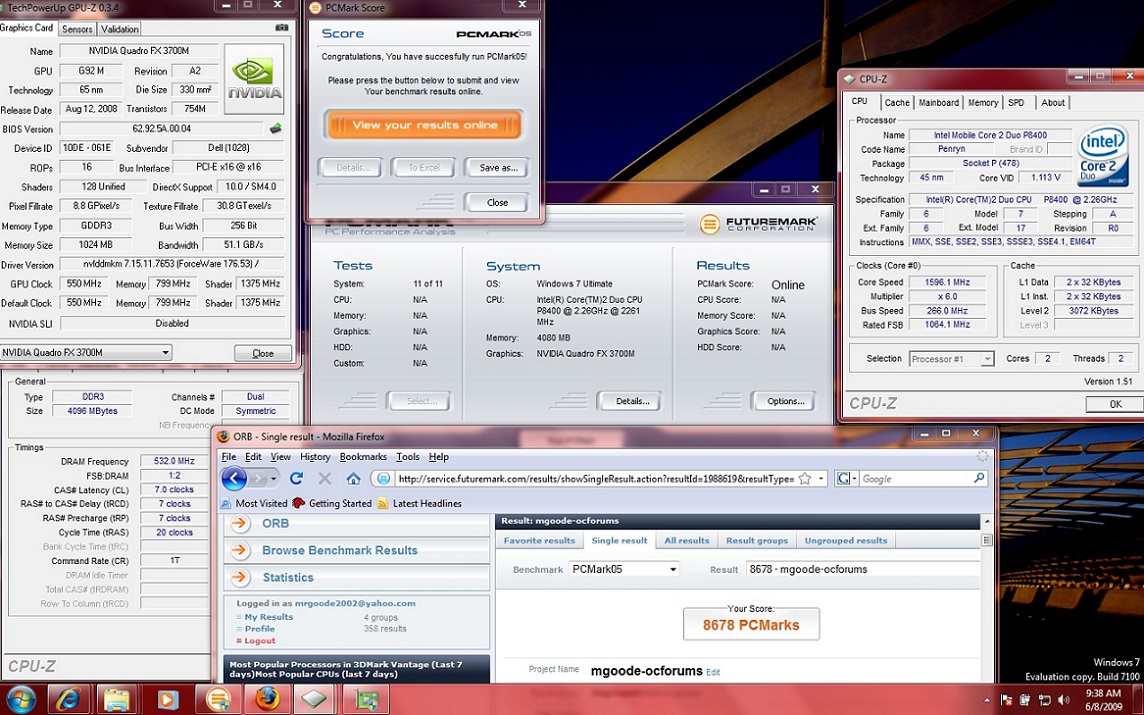Screen dimensions: 1144x715
Task: Switch to GPU-Z Sensors tab
Action: (x=77, y=29)
